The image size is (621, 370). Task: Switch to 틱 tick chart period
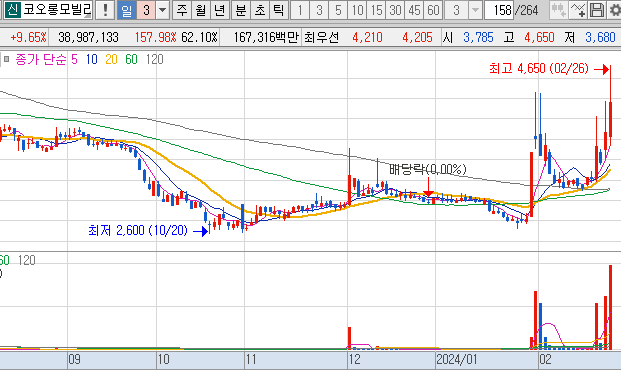pyautogui.click(x=278, y=10)
